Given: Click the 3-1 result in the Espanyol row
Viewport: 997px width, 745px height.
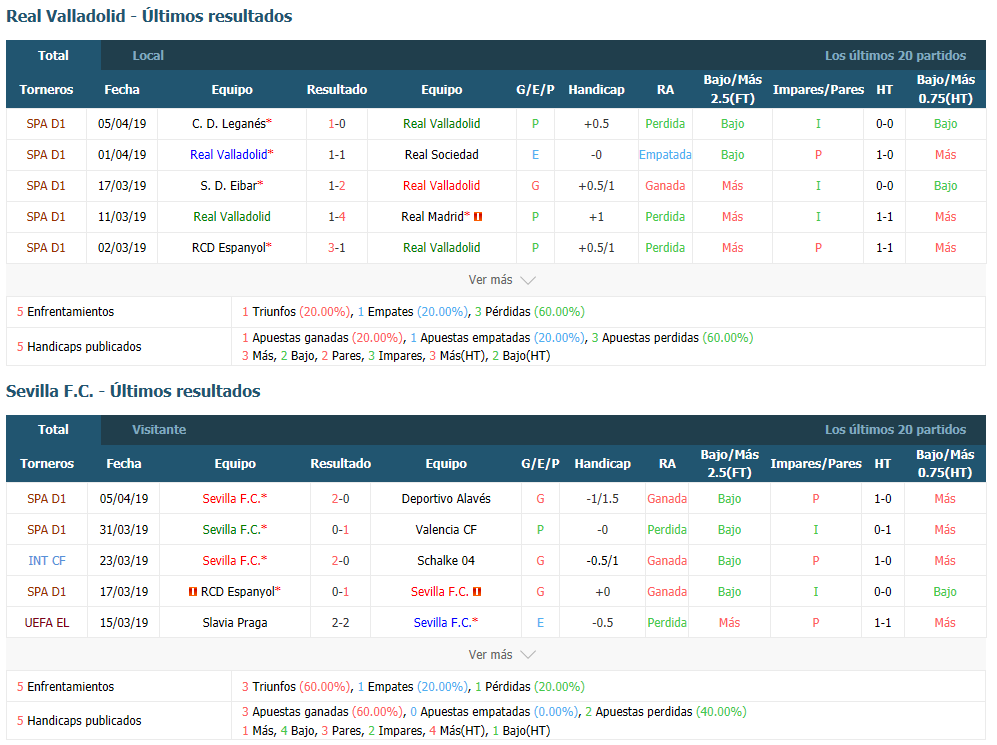Looking at the screenshot, I should tap(337, 248).
